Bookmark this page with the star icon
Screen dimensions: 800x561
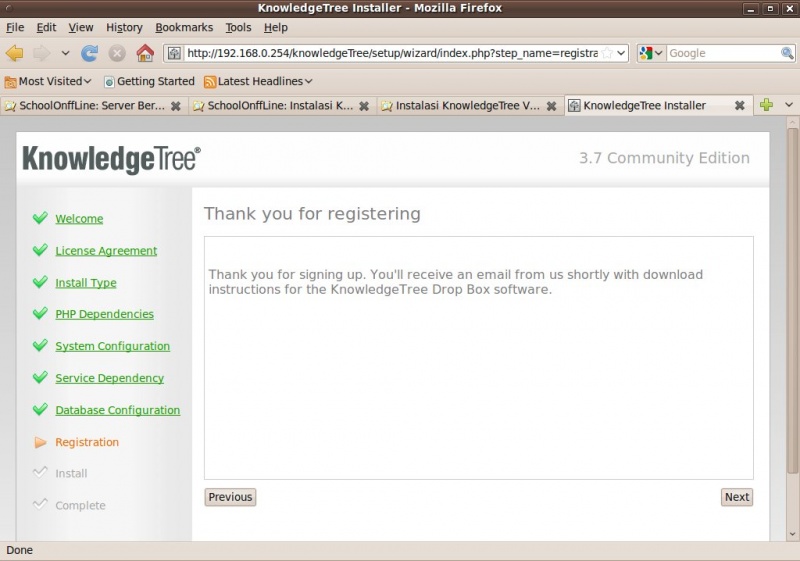[607, 53]
